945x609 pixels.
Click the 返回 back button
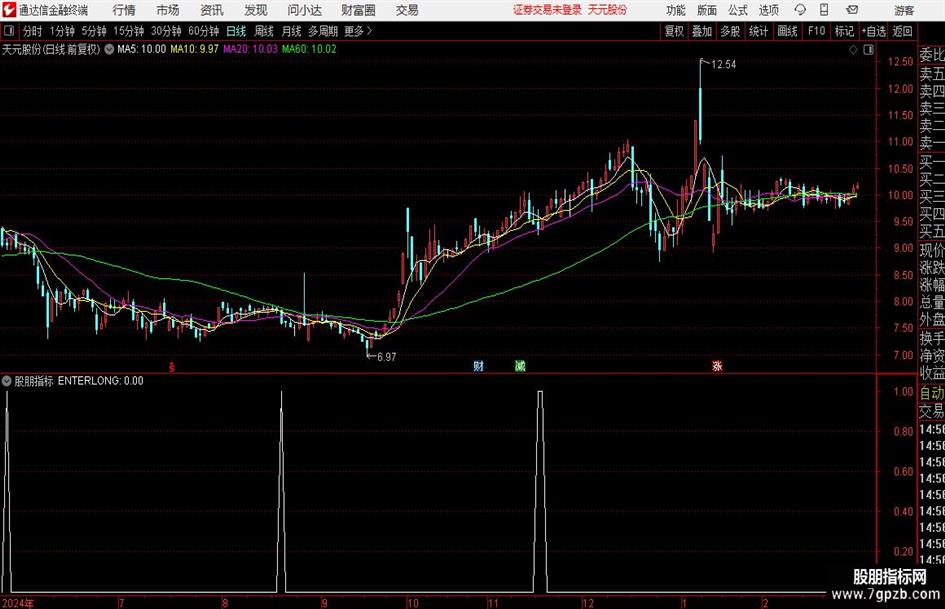902,31
